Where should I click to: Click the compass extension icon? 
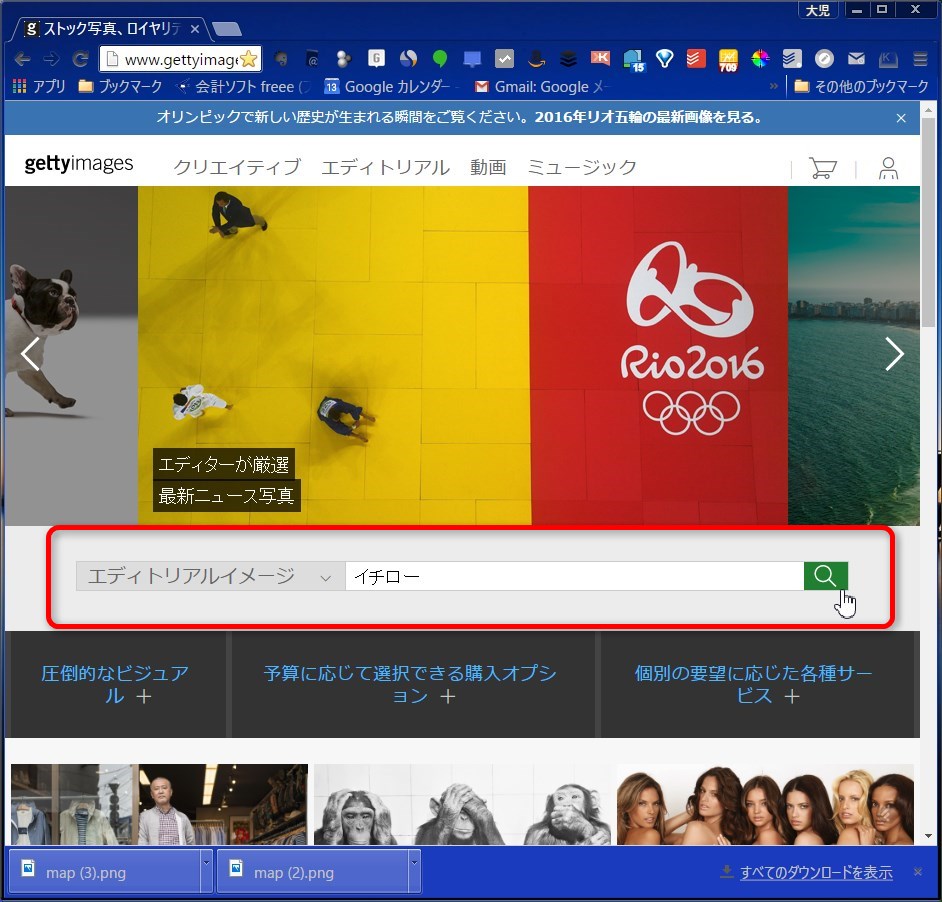click(x=824, y=59)
